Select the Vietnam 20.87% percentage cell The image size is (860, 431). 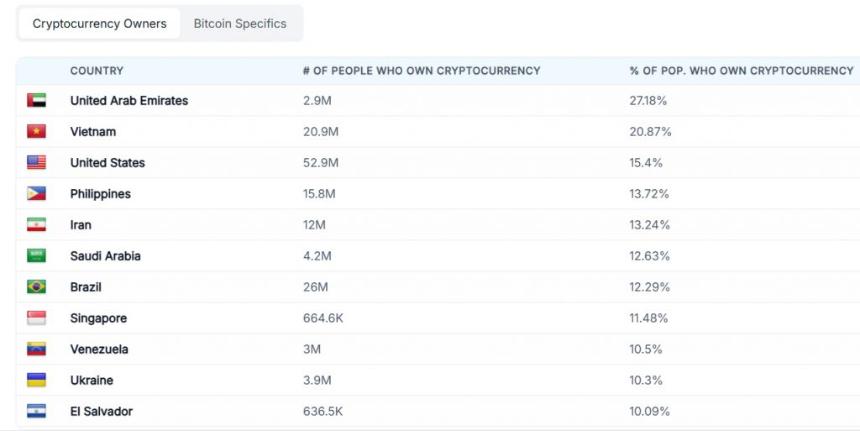click(650, 132)
